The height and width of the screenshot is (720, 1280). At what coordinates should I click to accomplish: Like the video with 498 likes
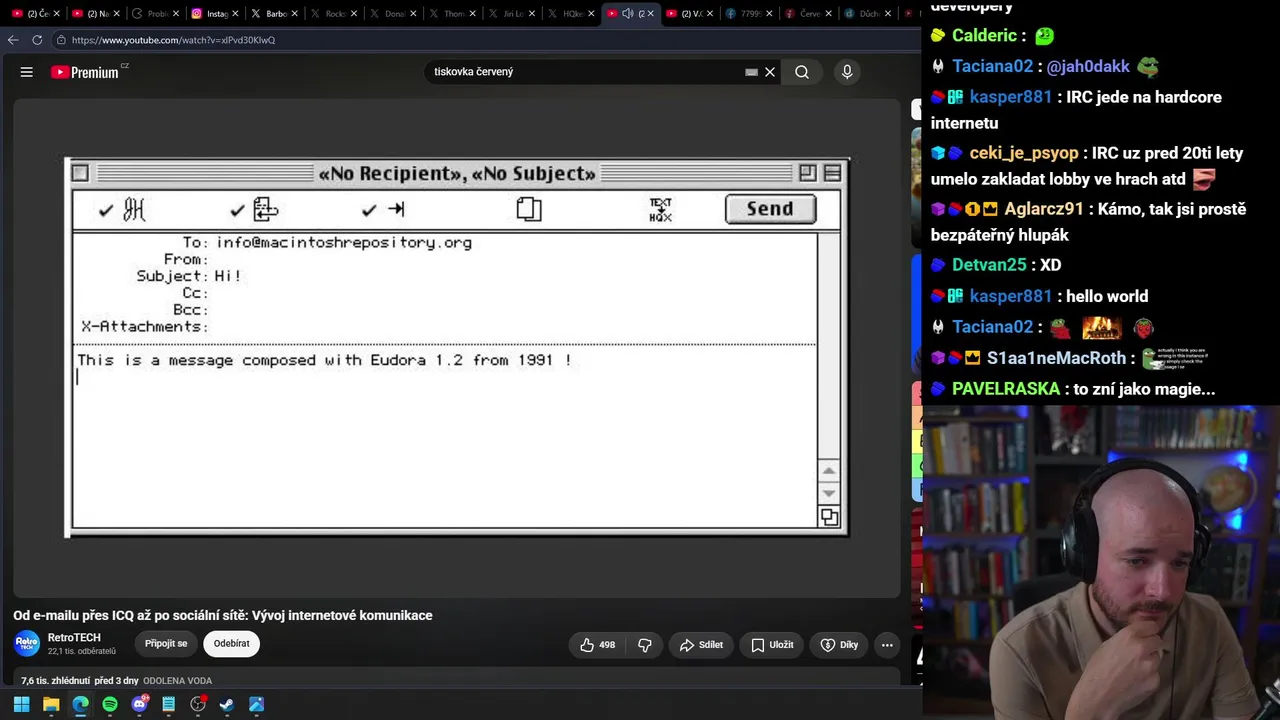(x=597, y=645)
